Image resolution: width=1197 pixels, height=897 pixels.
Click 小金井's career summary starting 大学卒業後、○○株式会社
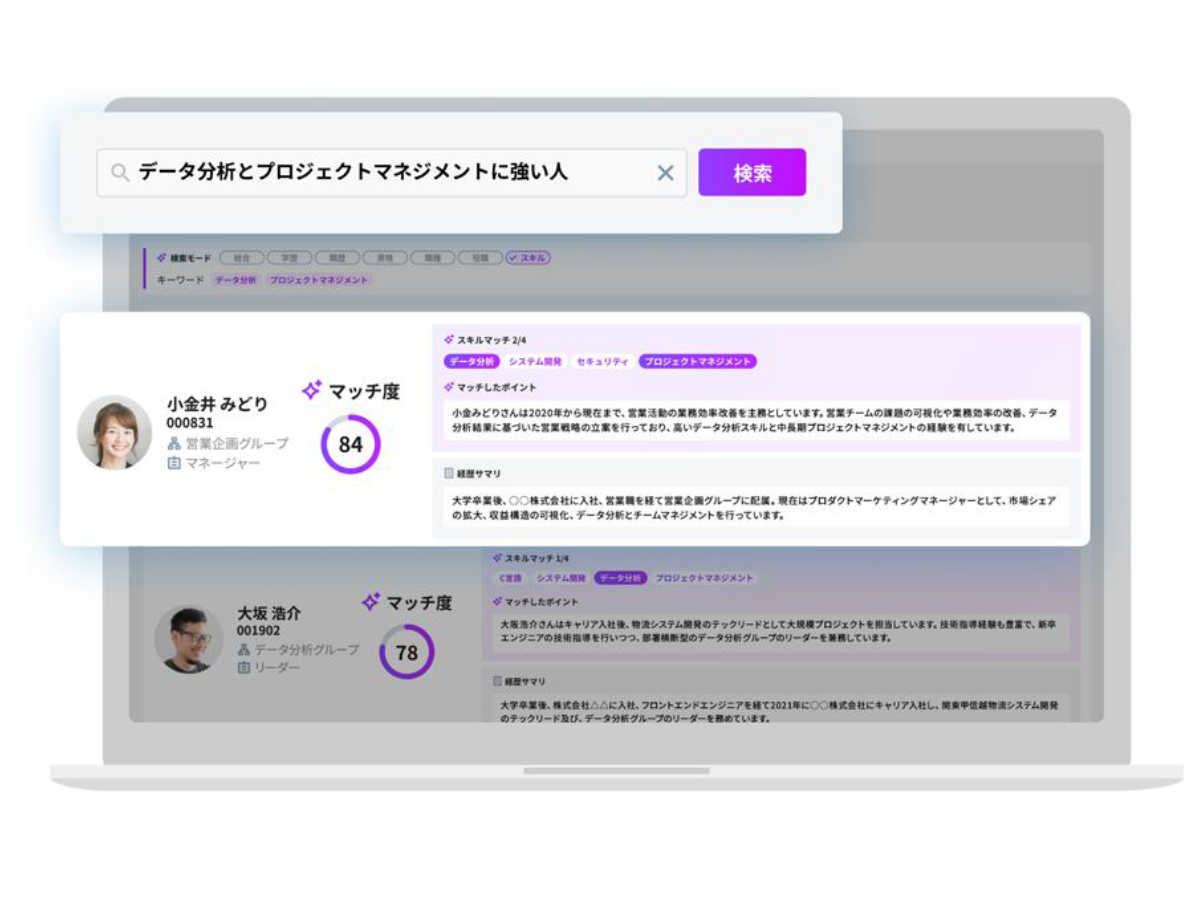pyautogui.click(x=754, y=508)
